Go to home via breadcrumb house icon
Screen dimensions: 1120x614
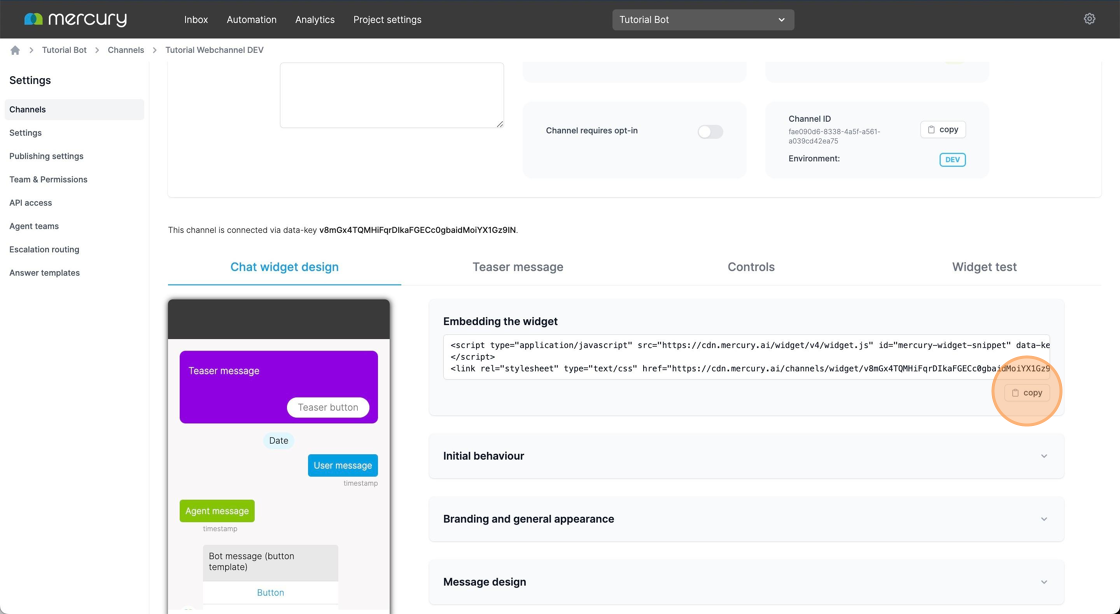pyautogui.click(x=15, y=50)
